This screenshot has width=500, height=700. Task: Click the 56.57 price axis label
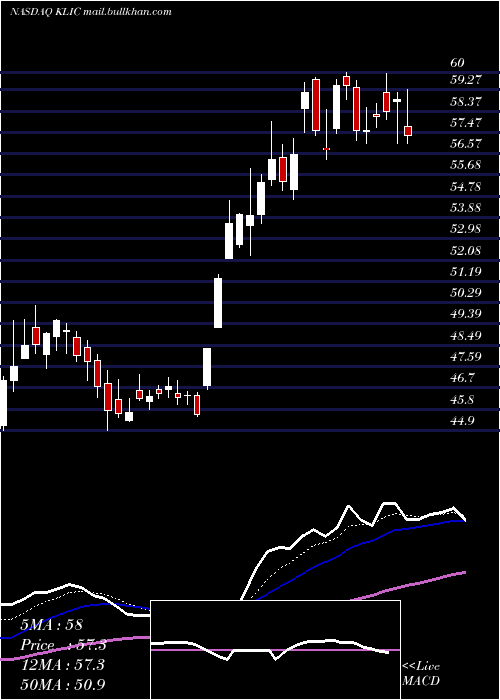coord(467,144)
